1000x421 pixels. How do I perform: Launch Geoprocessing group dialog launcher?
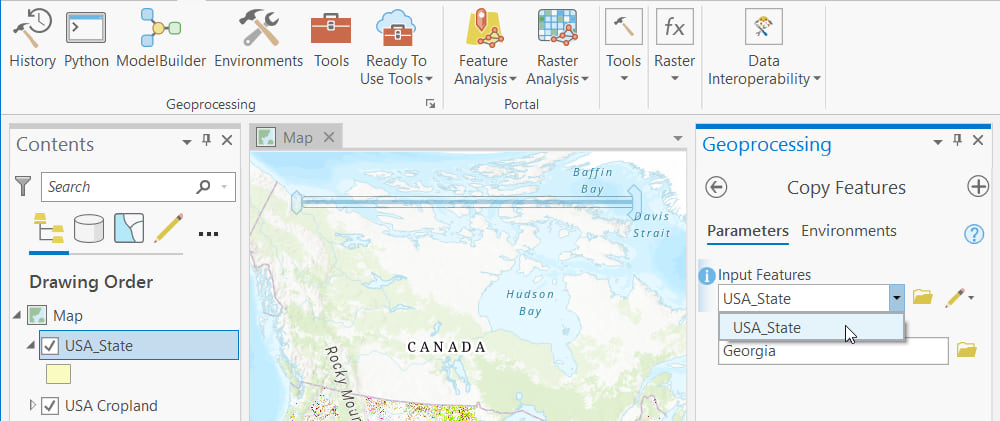430,104
